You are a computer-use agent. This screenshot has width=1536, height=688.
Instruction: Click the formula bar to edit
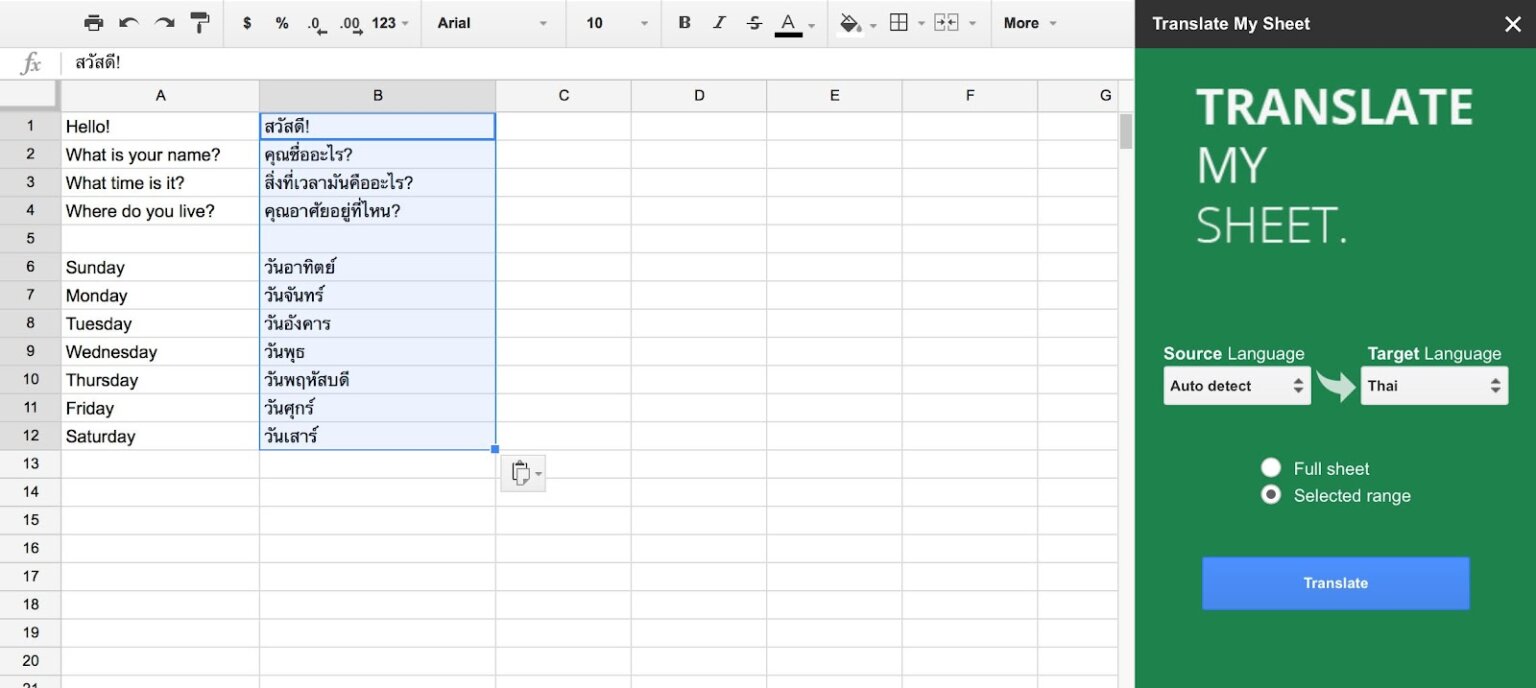[x=400, y=62]
